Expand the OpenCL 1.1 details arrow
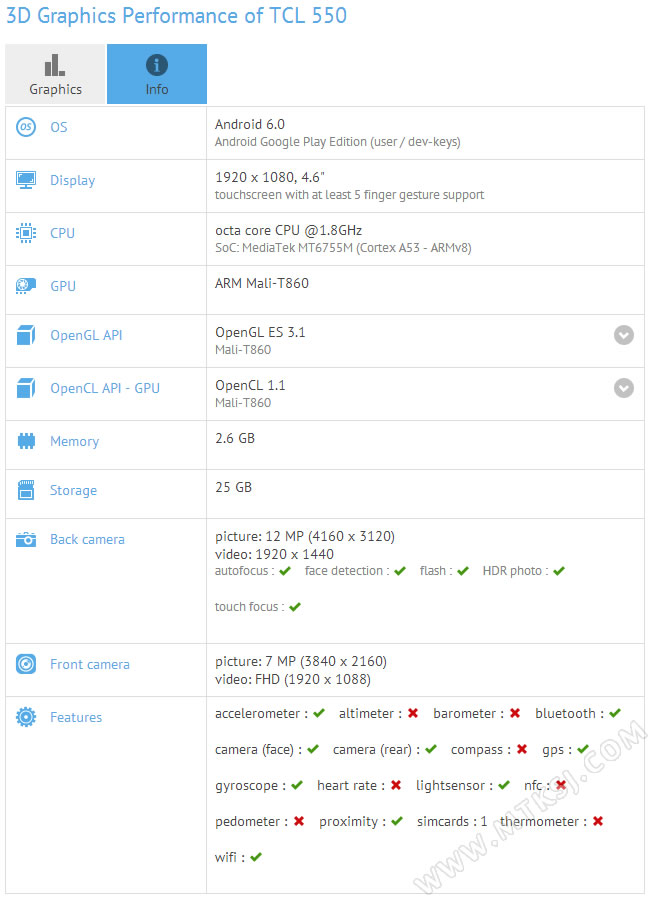This screenshot has width=650, height=897. 624,388
